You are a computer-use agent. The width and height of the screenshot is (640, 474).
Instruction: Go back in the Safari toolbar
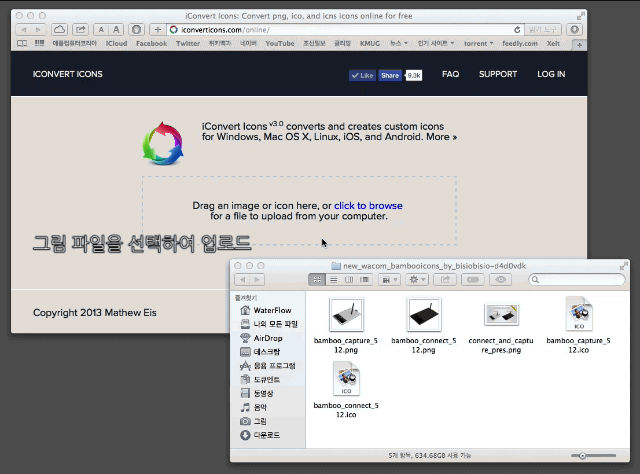(23, 29)
